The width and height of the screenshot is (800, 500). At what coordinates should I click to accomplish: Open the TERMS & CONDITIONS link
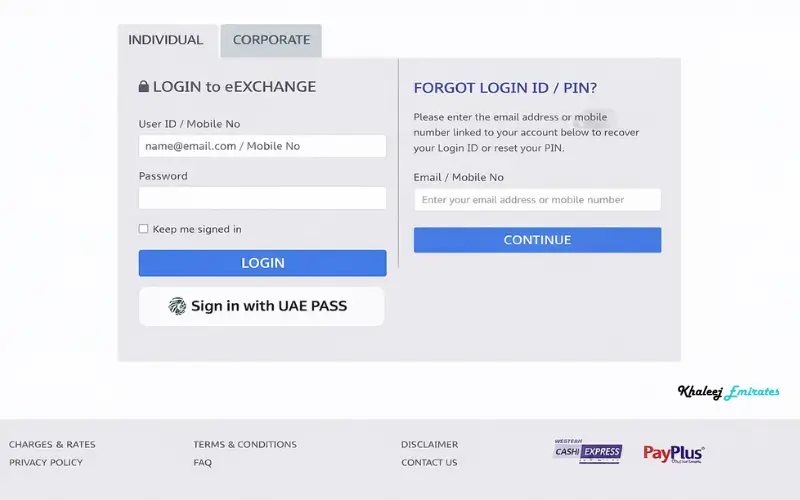(245, 444)
